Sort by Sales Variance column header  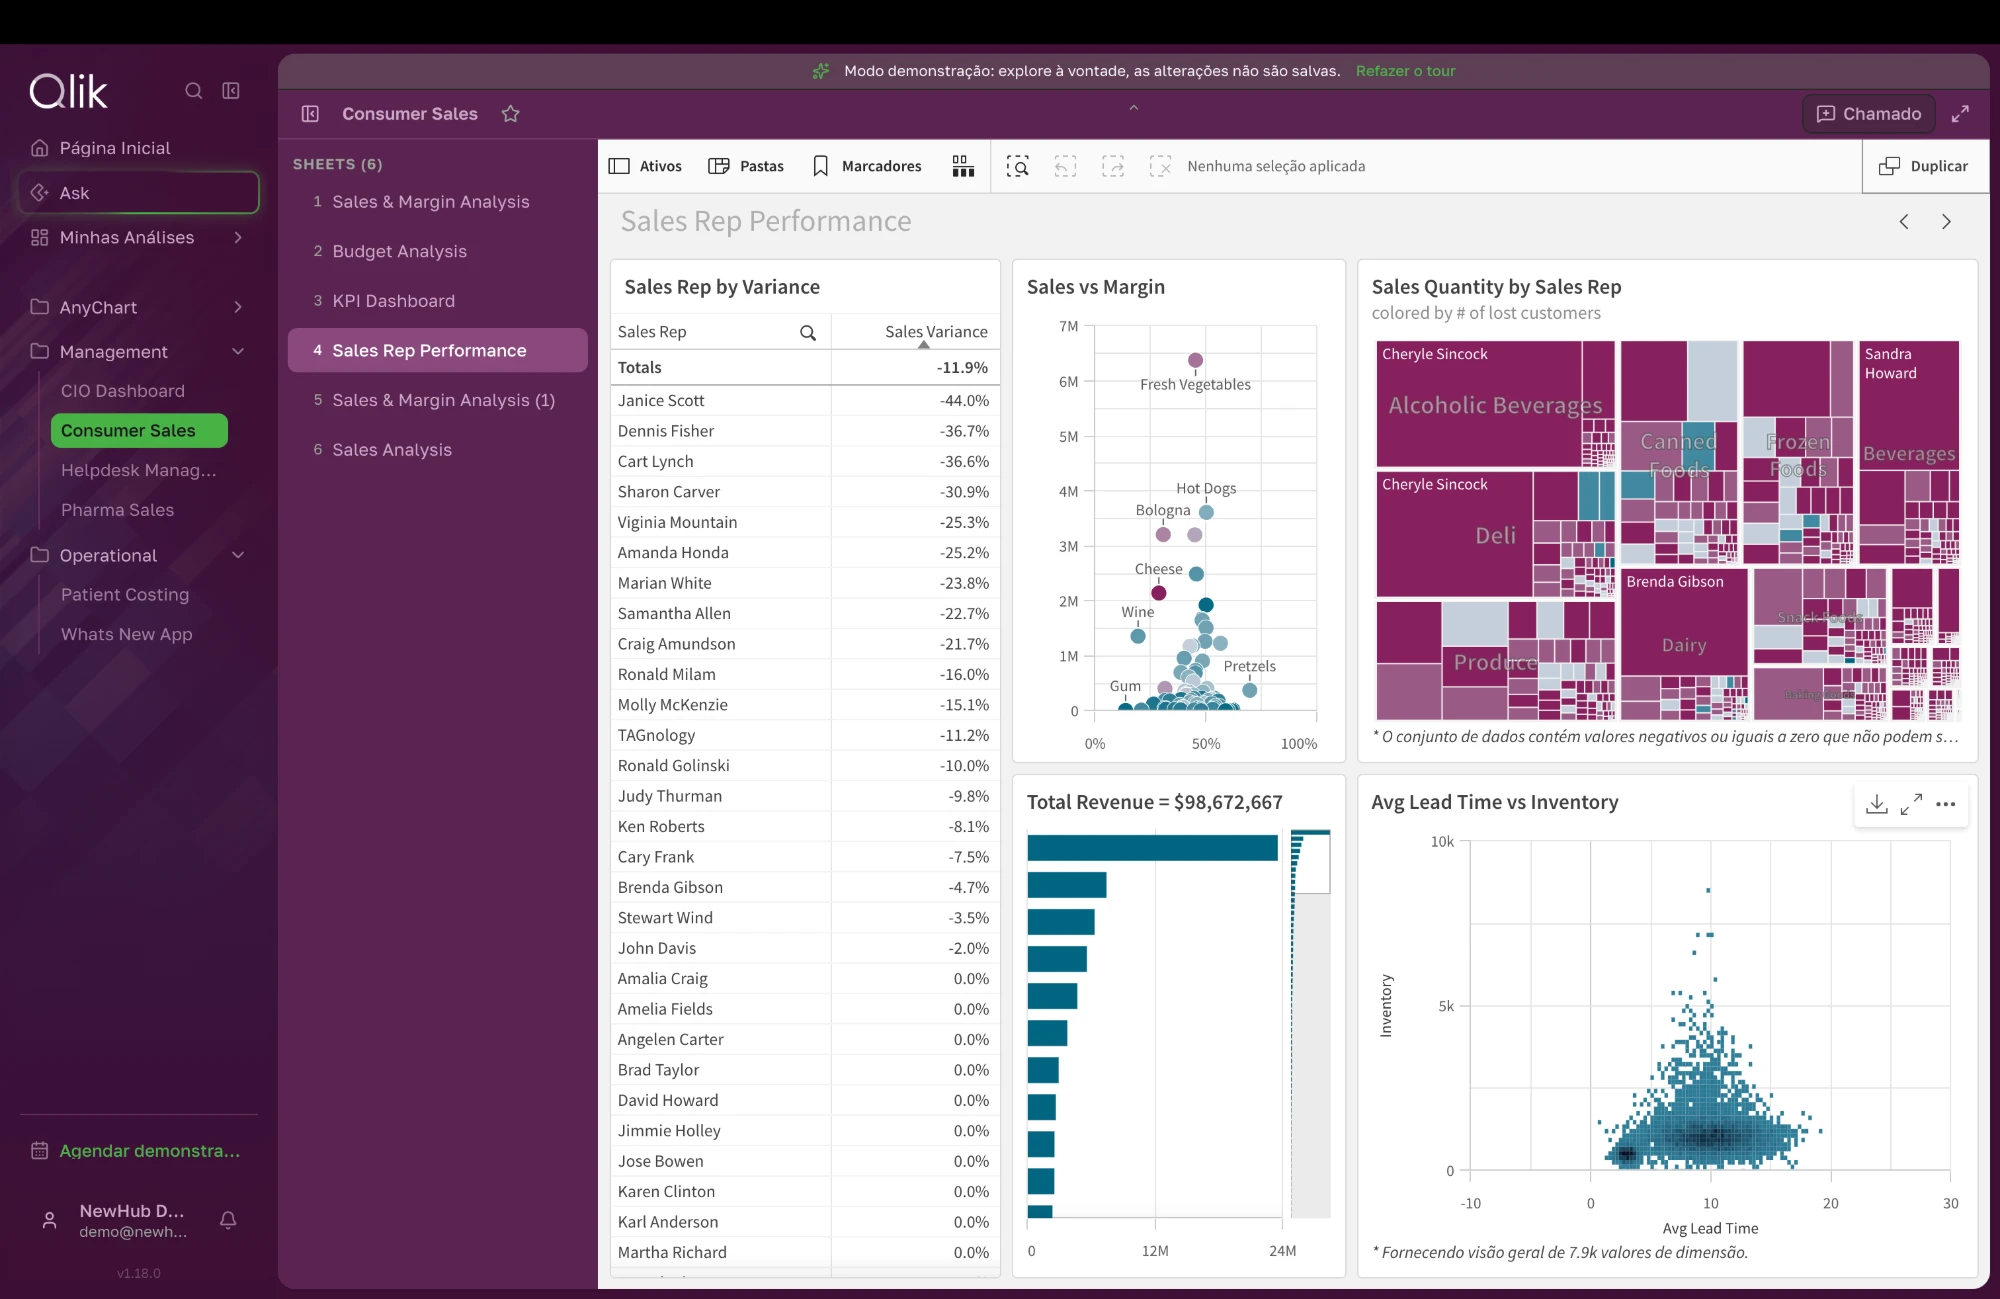point(935,332)
